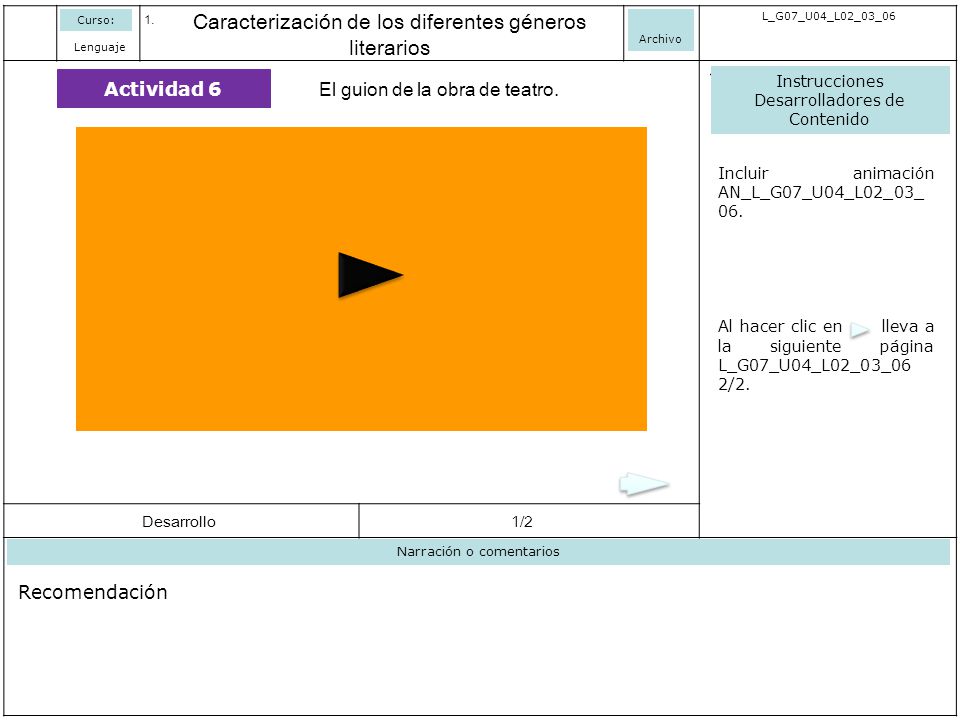This screenshot has height=720, width=960.
Task: Click the orange video placeholder area
Action: 361,279
